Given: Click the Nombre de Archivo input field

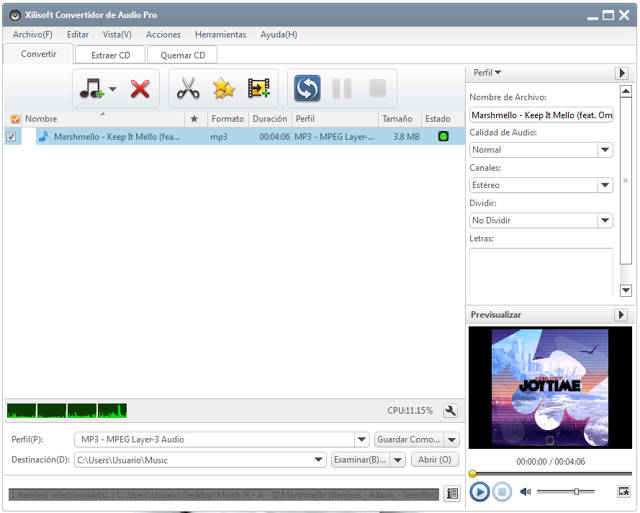Looking at the screenshot, I should pyautogui.click(x=541, y=115).
